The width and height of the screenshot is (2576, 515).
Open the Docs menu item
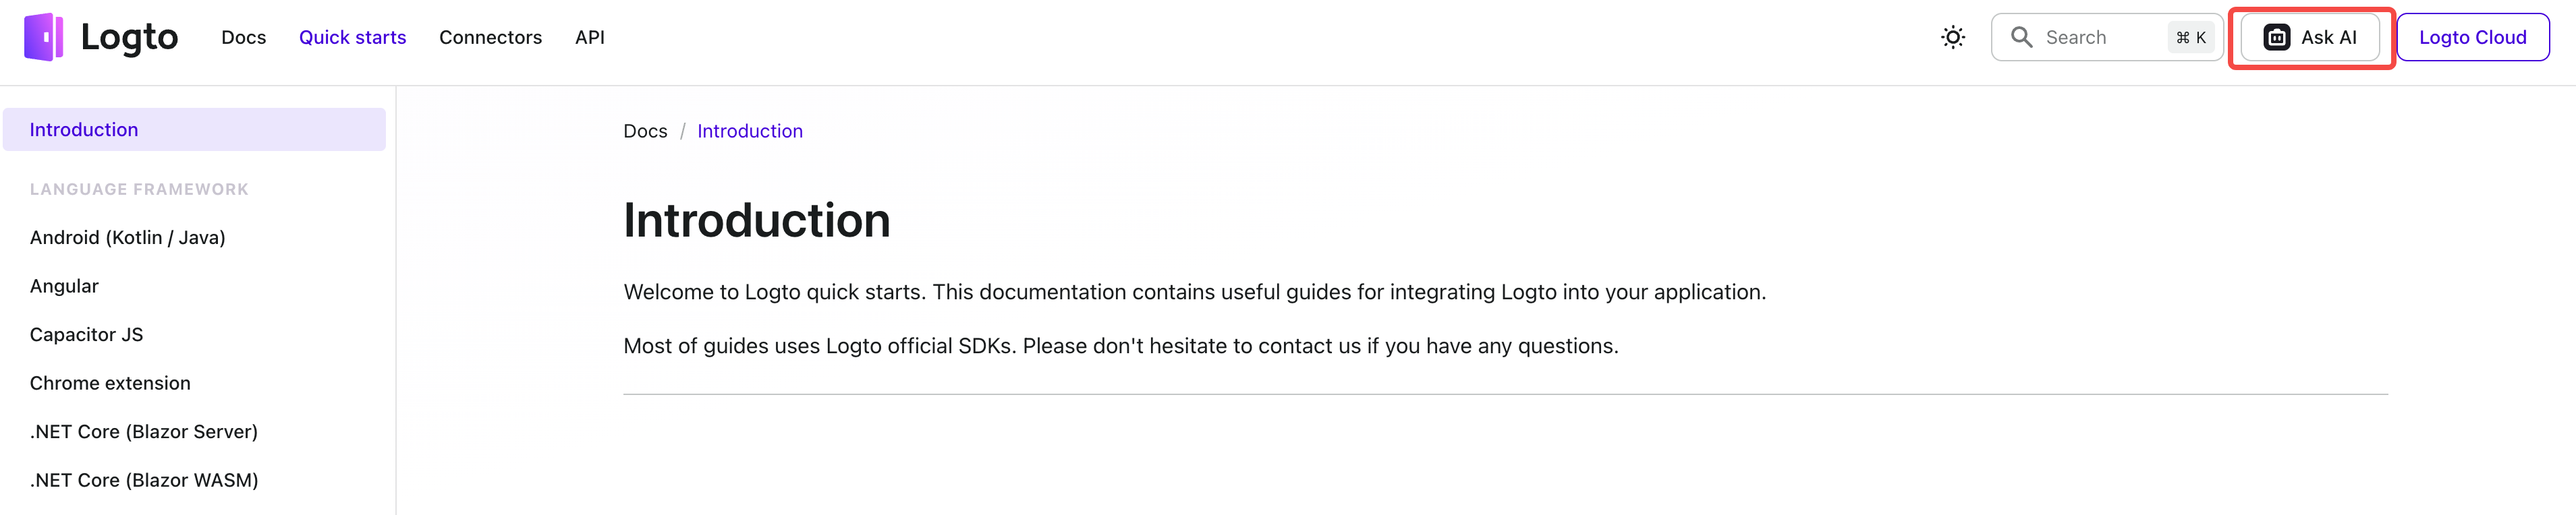click(243, 37)
